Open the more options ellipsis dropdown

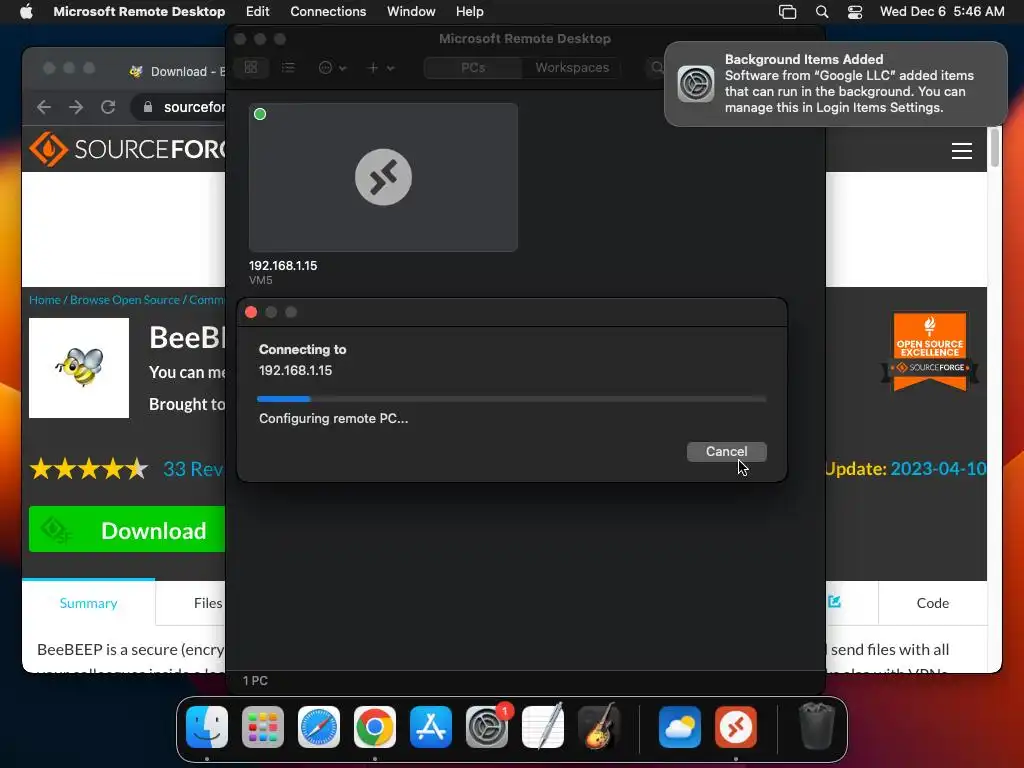point(332,67)
